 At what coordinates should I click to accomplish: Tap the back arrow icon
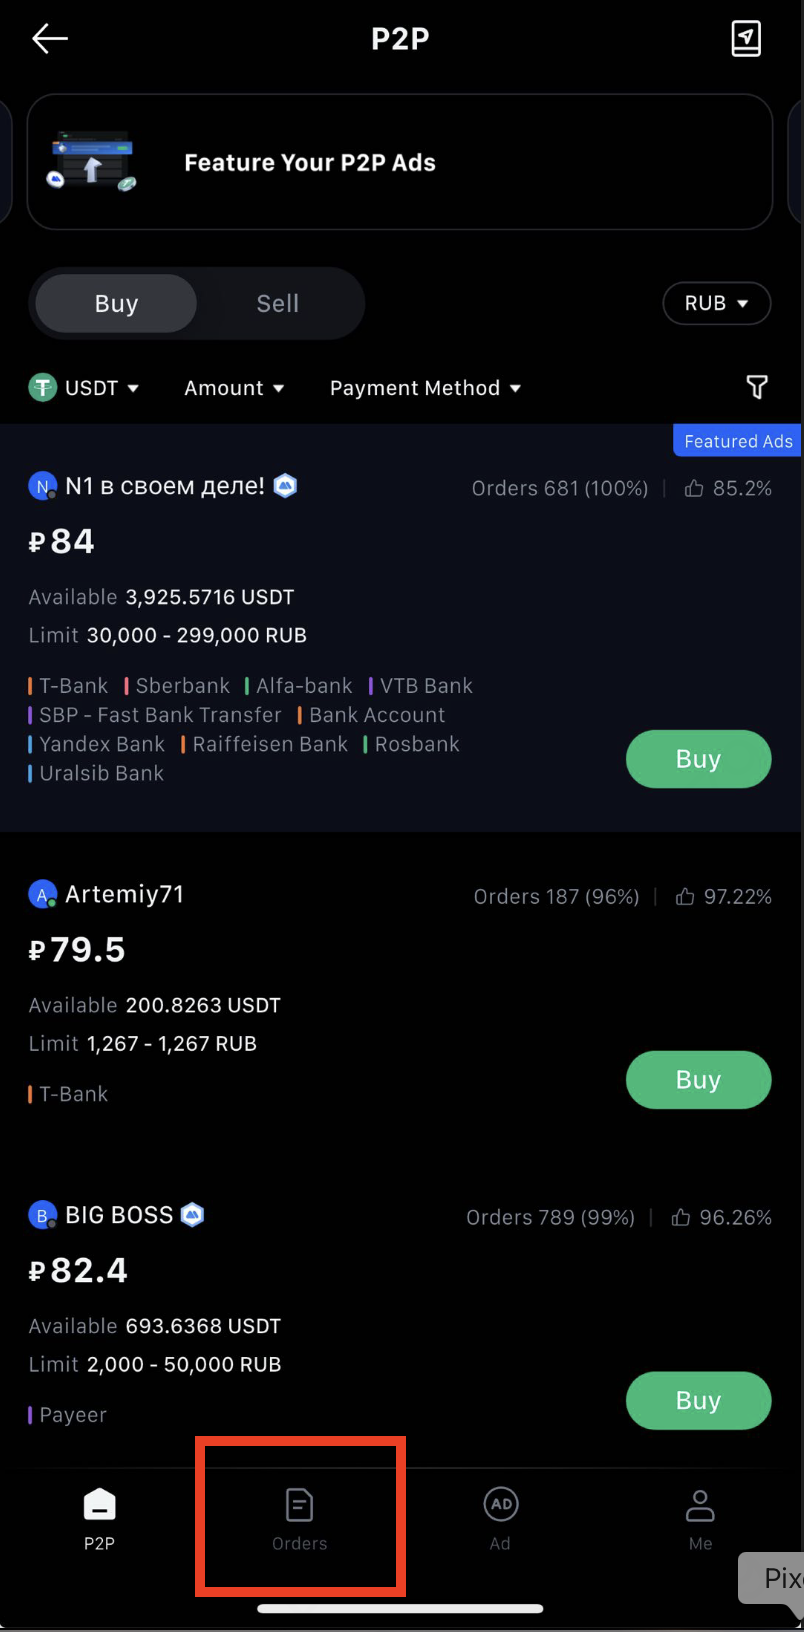click(x=49, y=39)
